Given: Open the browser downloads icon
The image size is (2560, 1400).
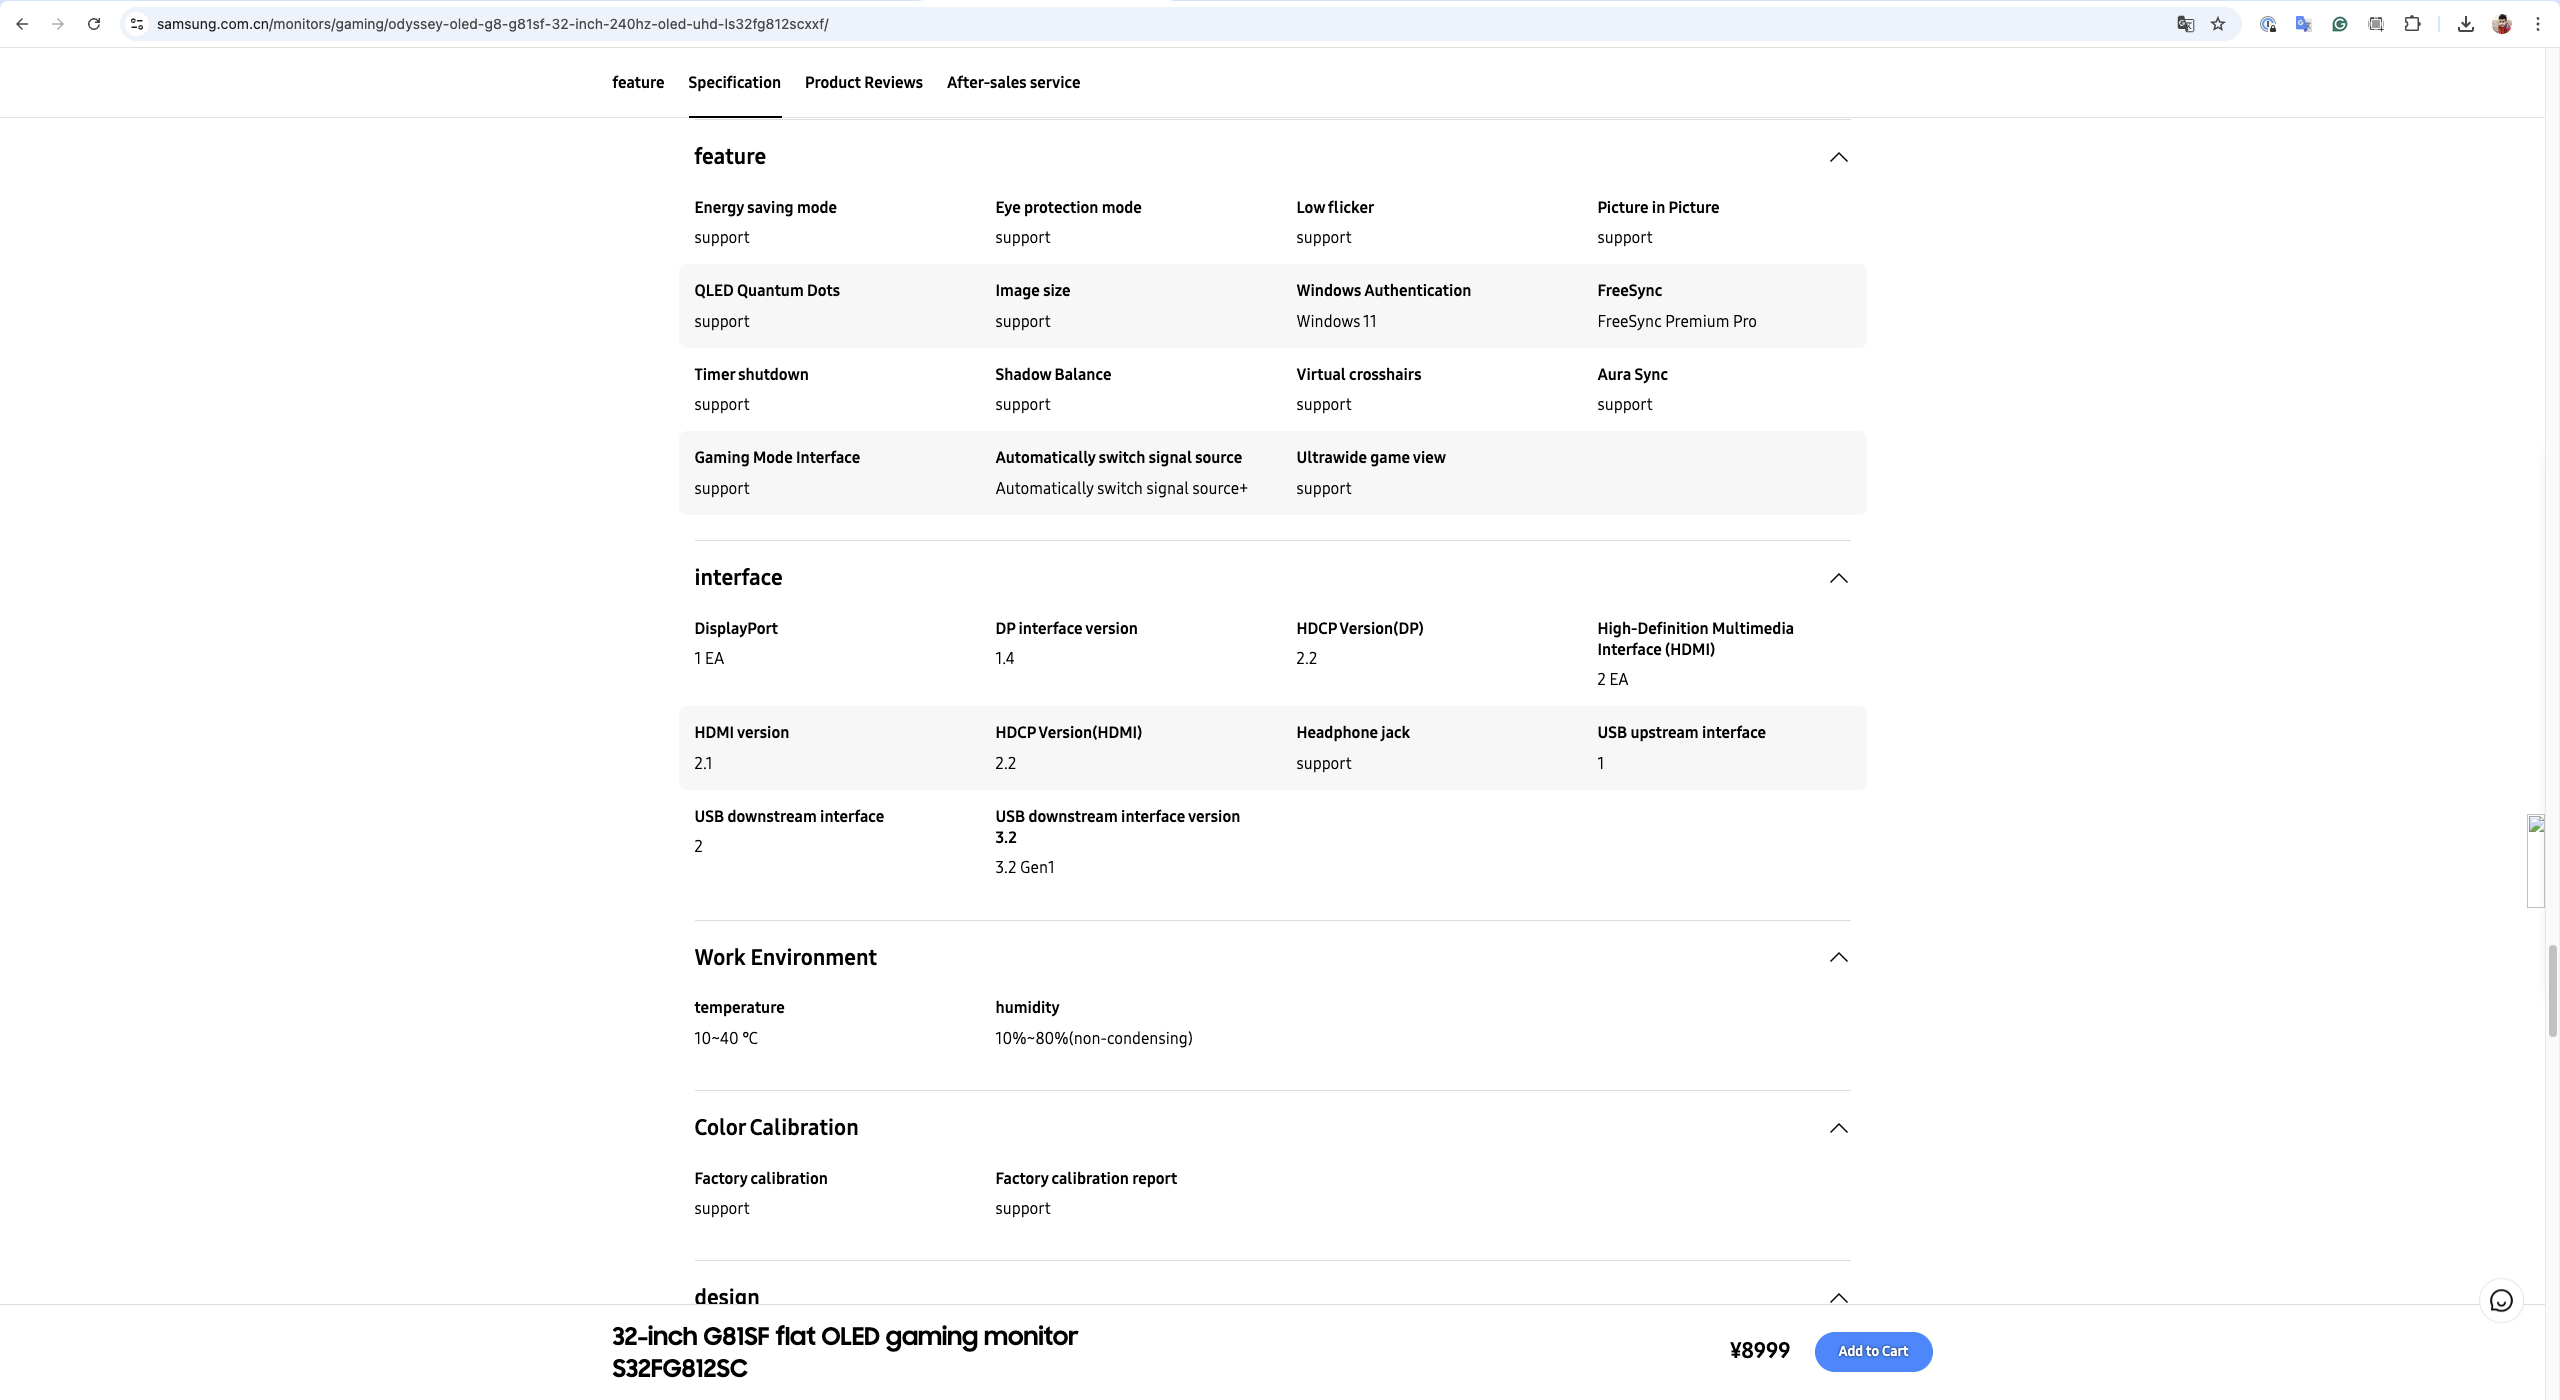Looking at the screenshot, I should [x=2466, y=24].
